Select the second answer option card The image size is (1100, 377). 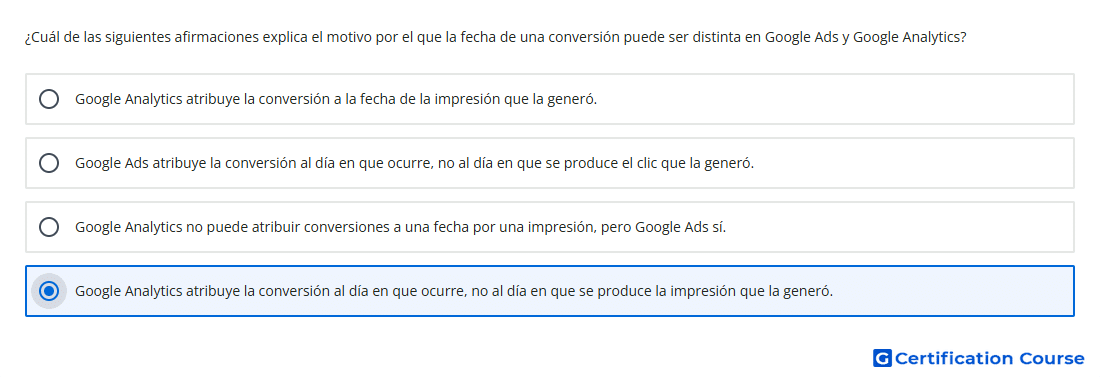[x=550, y=163]
